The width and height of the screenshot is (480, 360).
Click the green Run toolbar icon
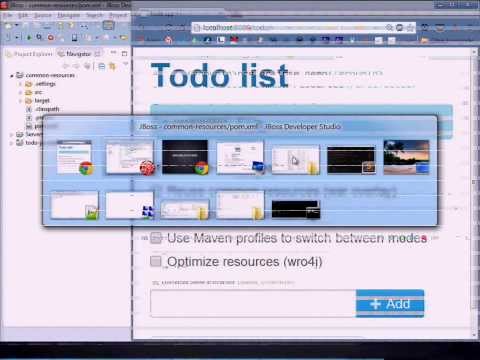point(29,38)
